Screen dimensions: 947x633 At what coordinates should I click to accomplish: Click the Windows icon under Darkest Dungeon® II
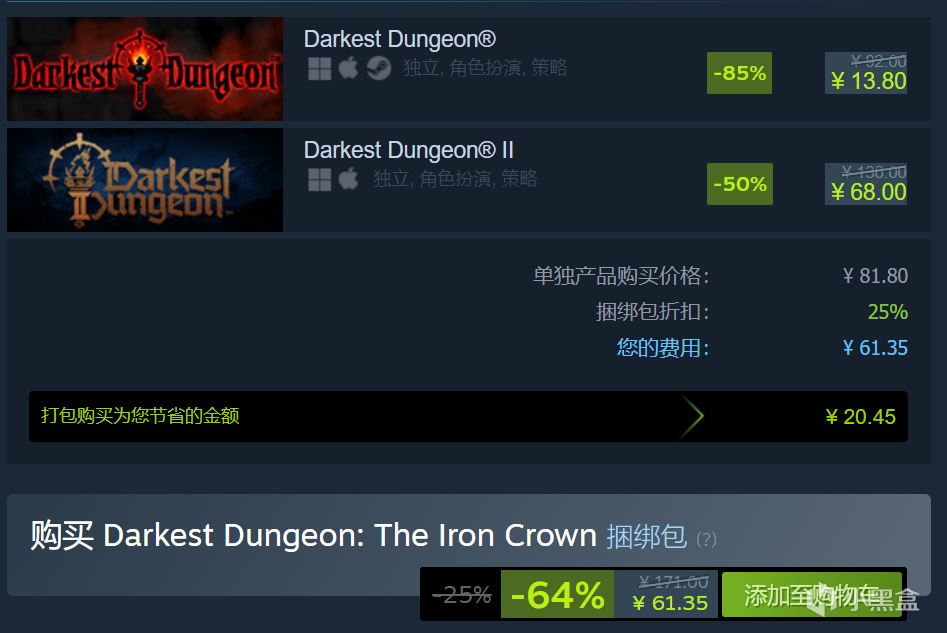(x=319, y=179)
